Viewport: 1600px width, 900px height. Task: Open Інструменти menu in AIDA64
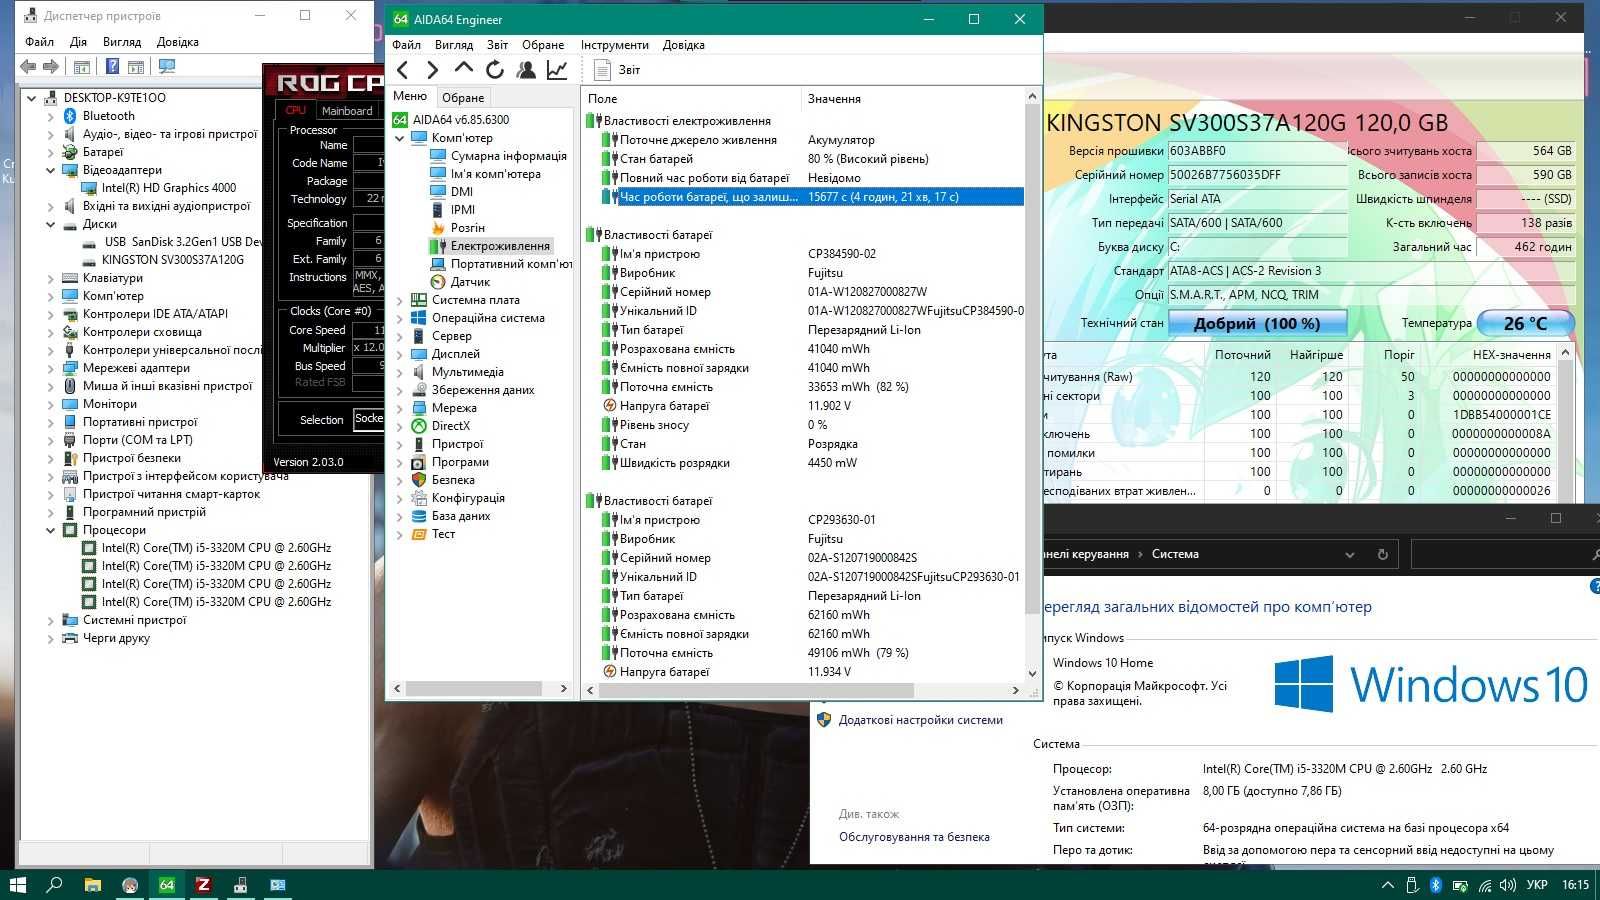tap(614, 45)
